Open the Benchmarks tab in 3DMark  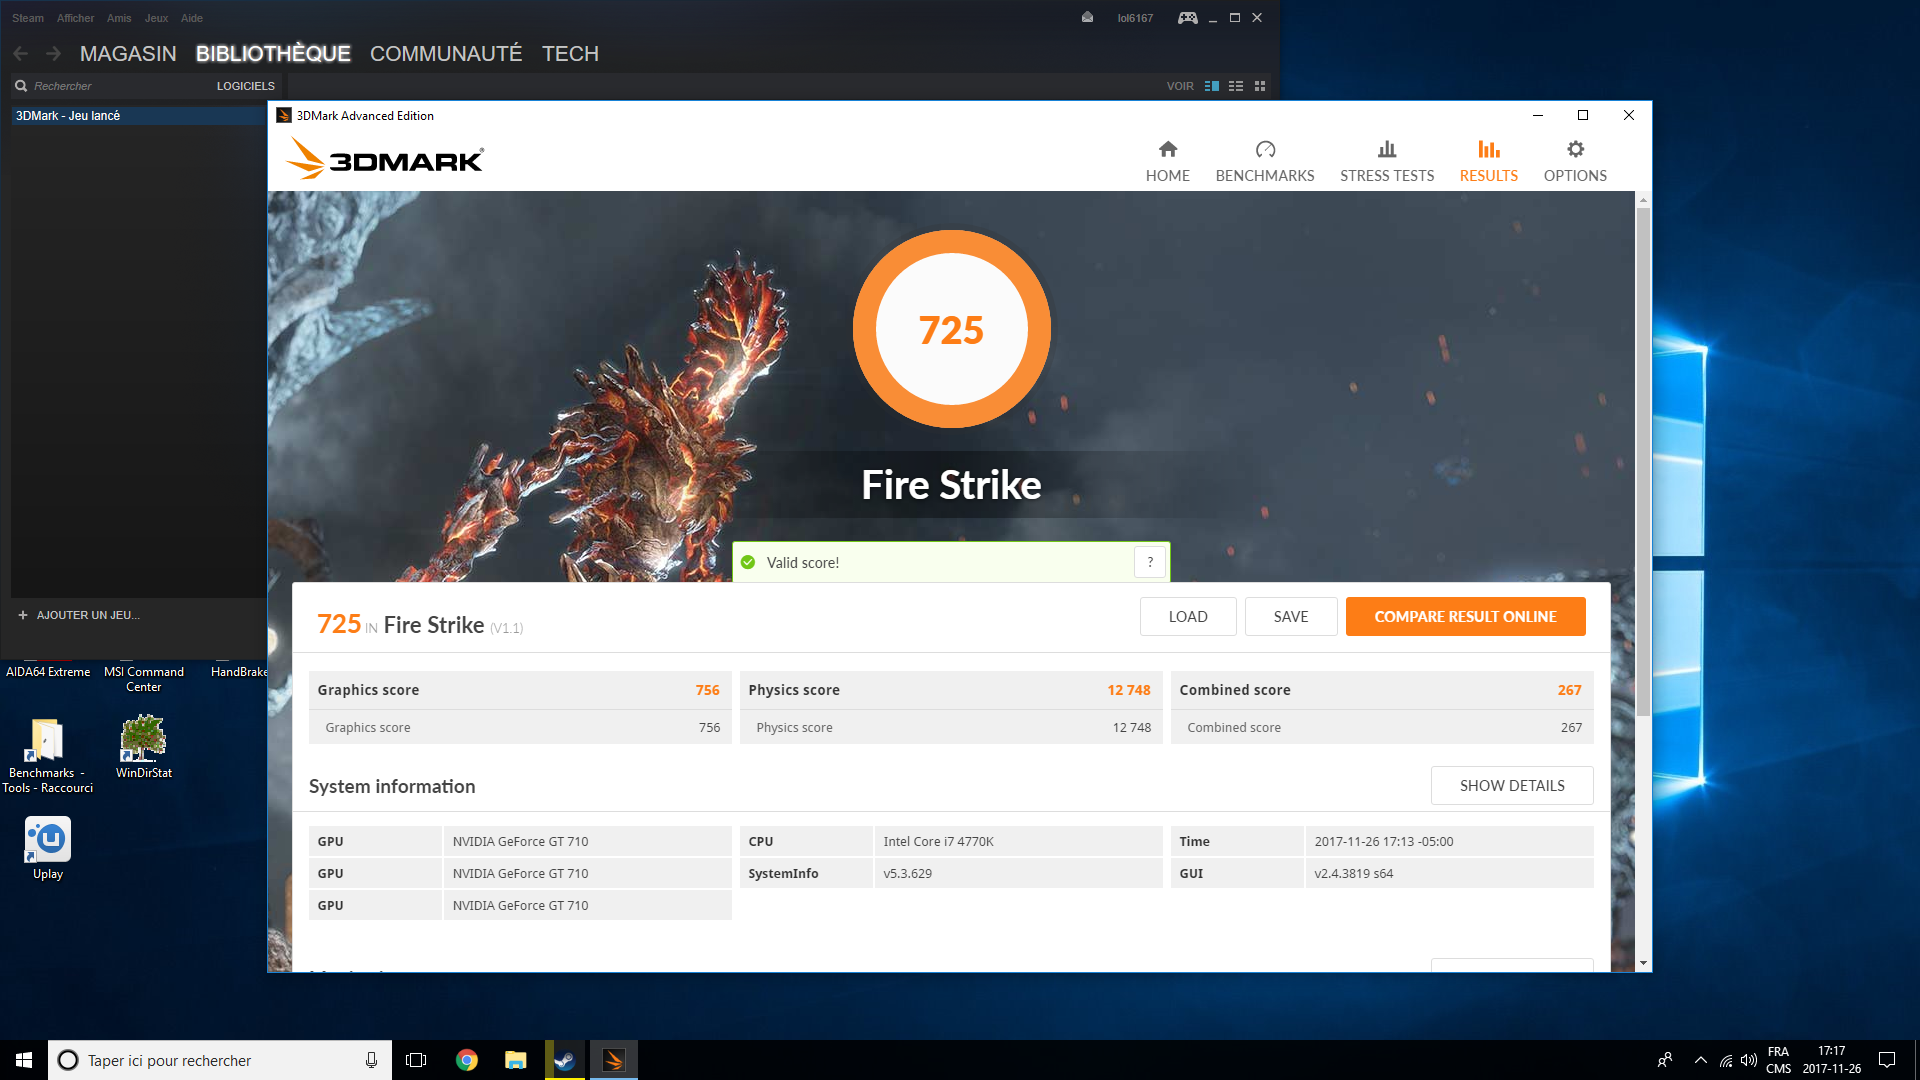coord(1265,161)
